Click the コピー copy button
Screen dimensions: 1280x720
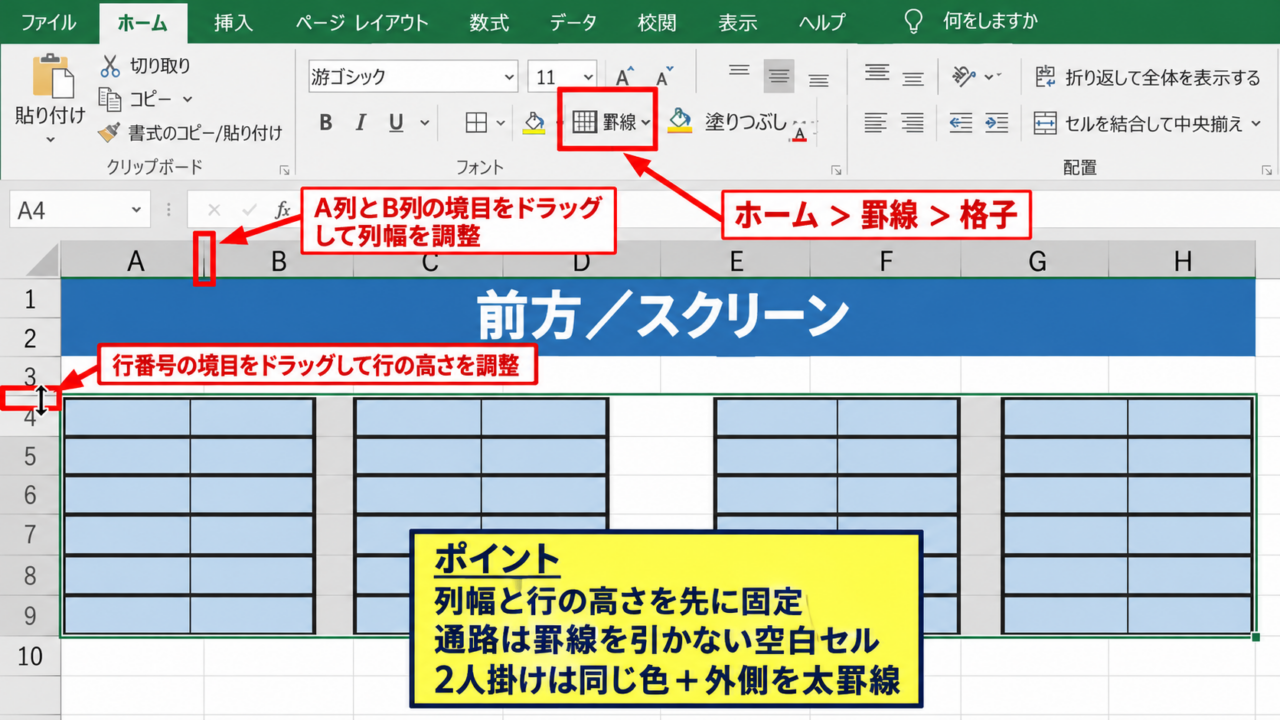(137, 99)
